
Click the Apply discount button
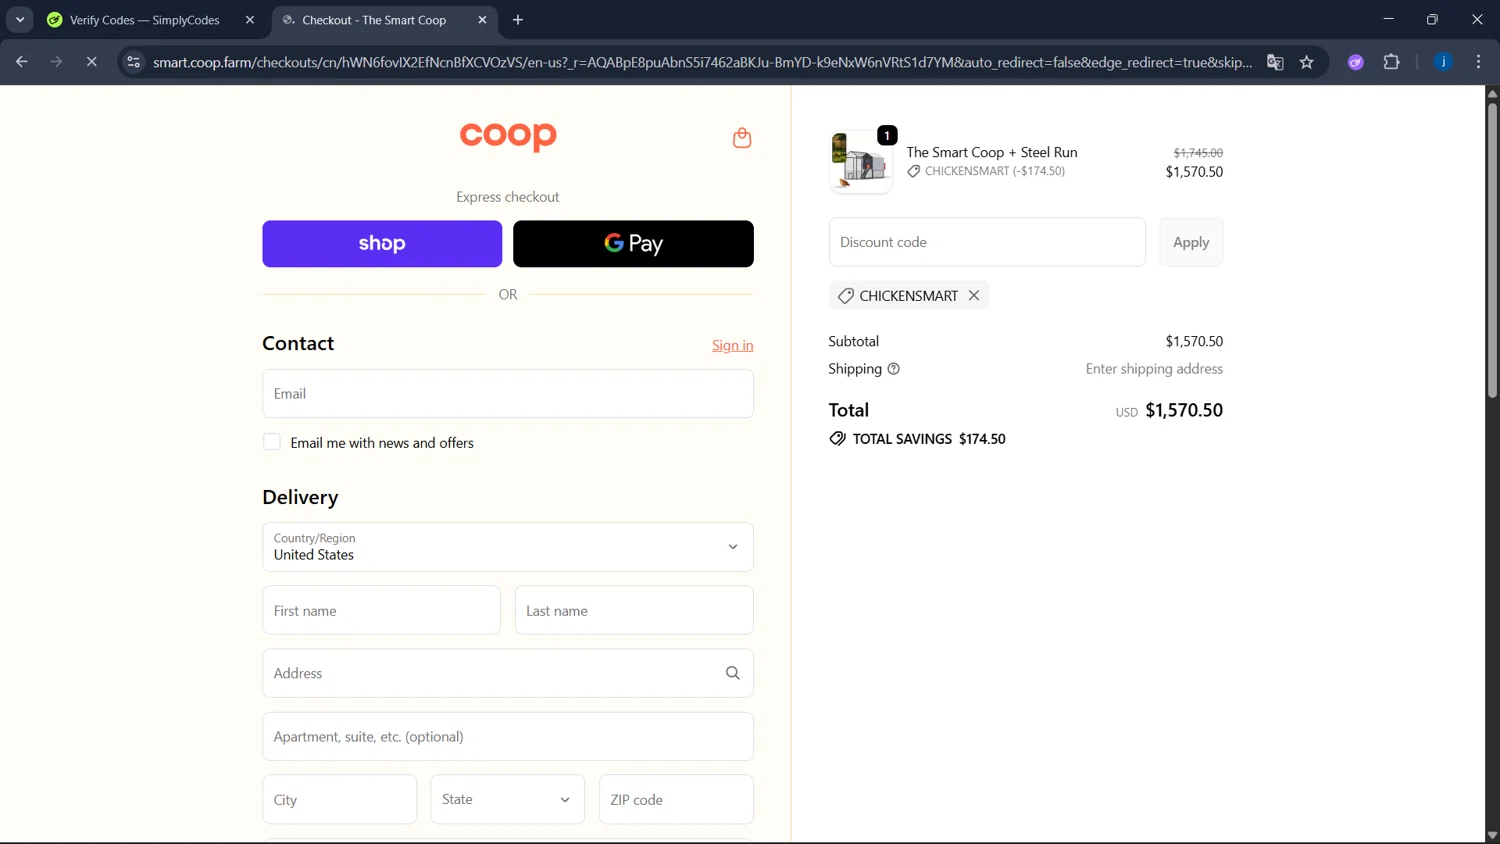tap(1191, 242)
